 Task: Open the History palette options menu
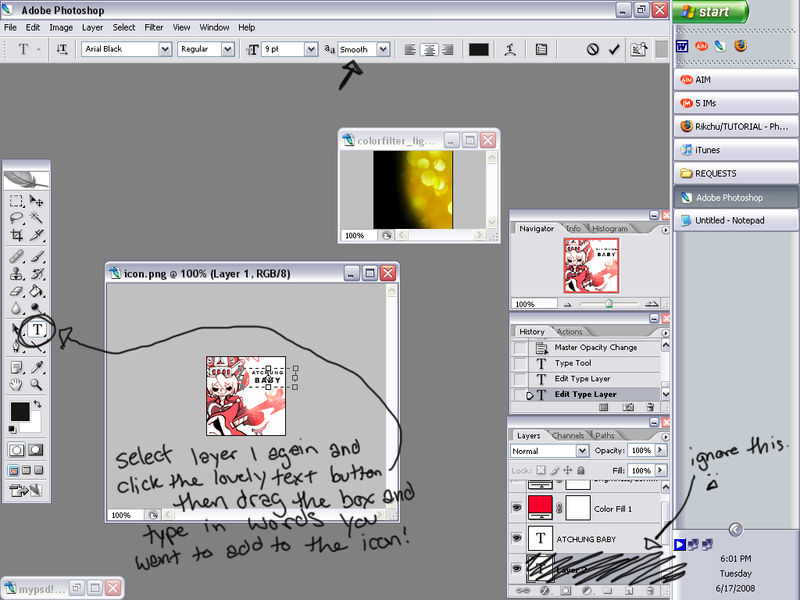pyautogui.click(x=665, y=333)
